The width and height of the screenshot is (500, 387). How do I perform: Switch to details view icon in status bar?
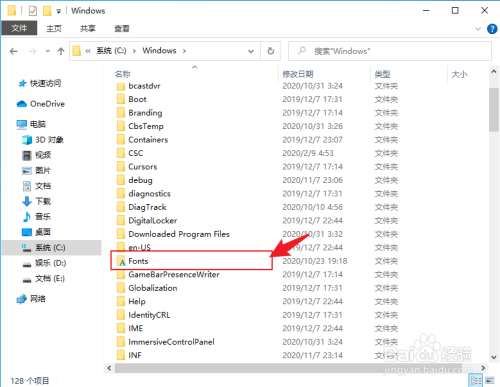click(x=476, y=381)
